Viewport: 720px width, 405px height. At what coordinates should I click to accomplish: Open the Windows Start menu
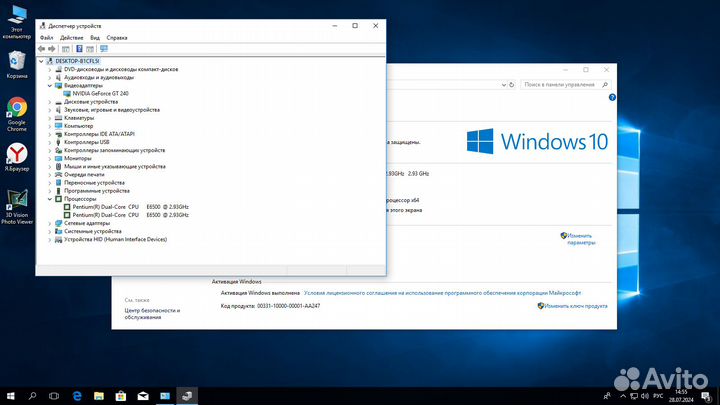click(x=11, y=396)
